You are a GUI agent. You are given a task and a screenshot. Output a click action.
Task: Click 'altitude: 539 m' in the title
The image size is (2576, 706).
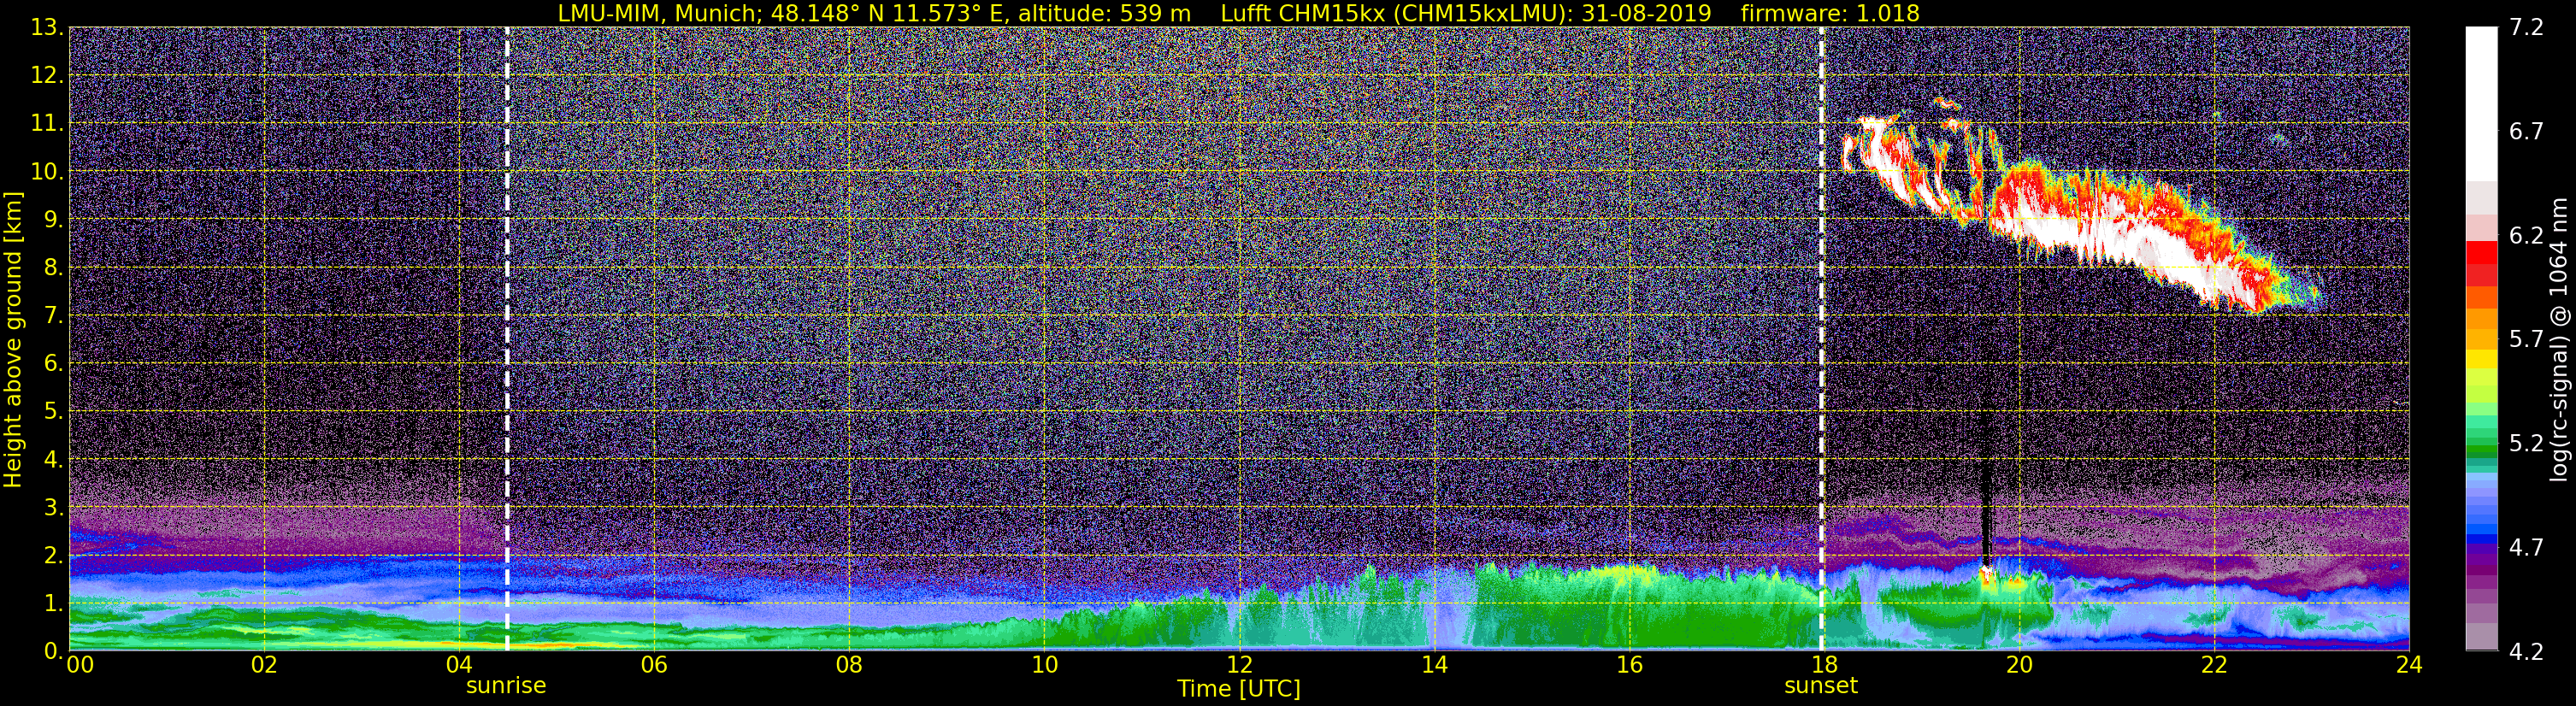tap(1104, 13)
